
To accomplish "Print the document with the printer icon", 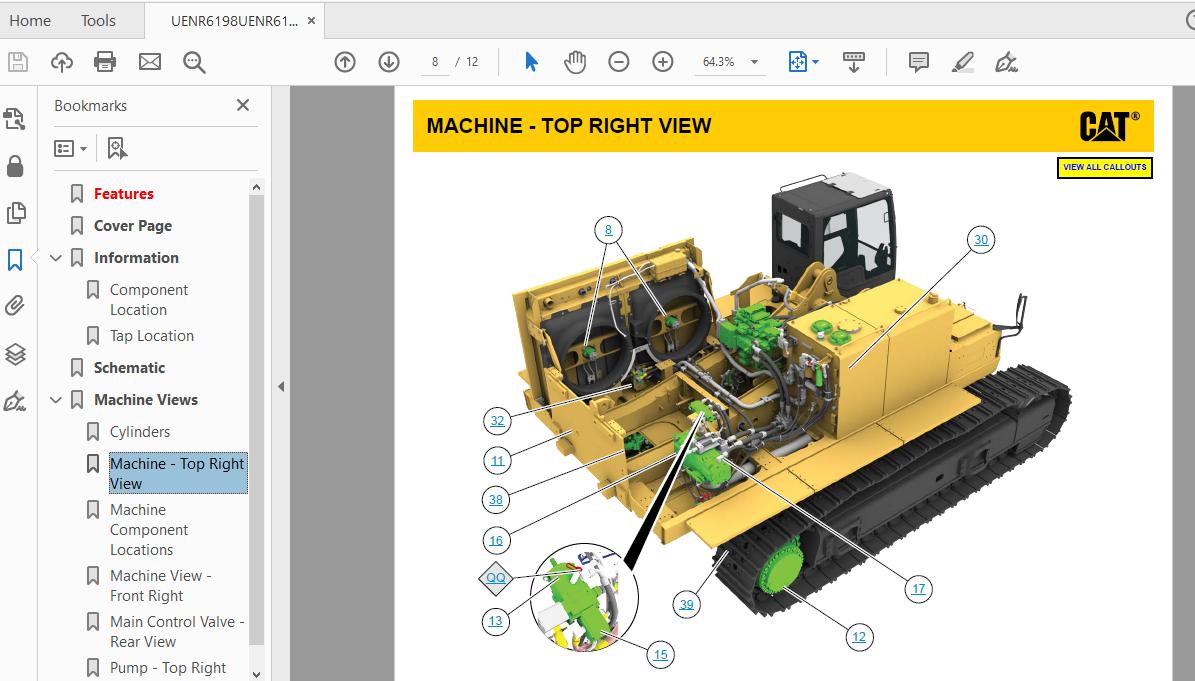I will (105, 62).
